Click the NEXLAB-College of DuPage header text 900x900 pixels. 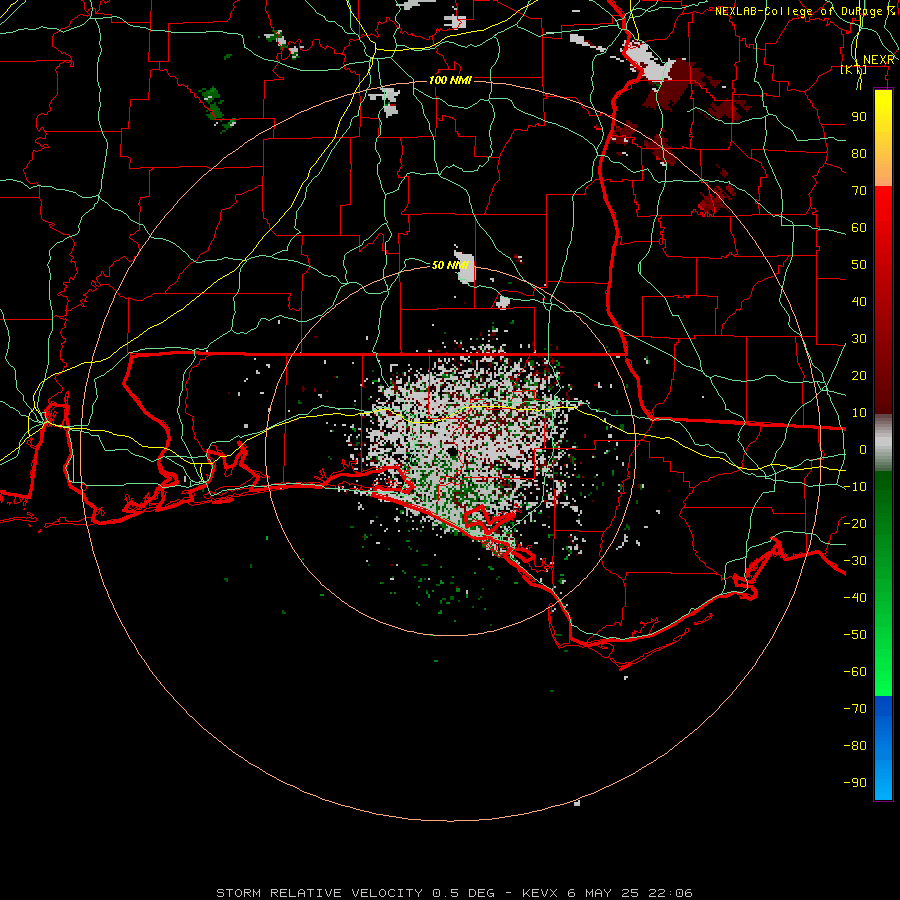pos(804,11)
